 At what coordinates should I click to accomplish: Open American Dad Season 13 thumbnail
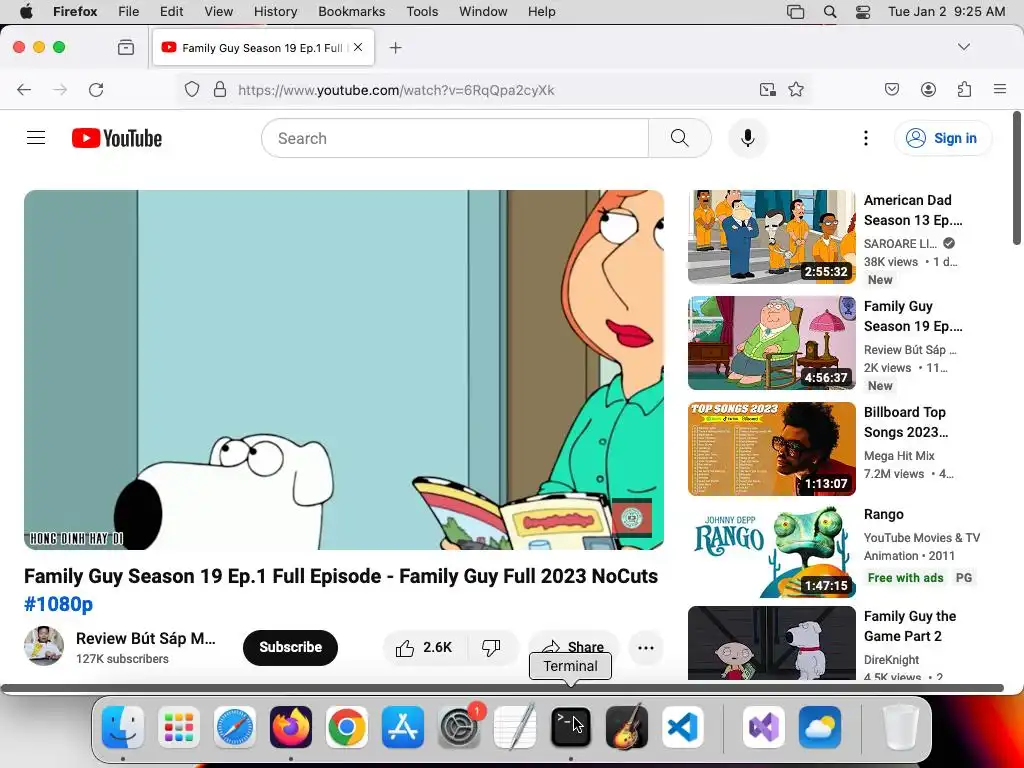pos(771,237)
